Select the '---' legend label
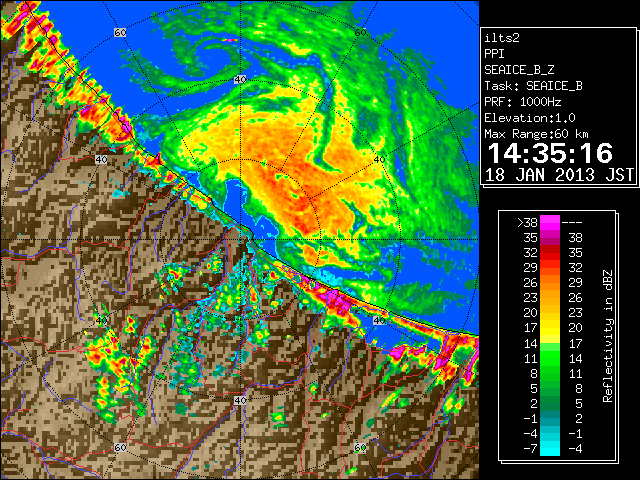The width and height of the screenshot is (640, 480). tap(572, 223)
